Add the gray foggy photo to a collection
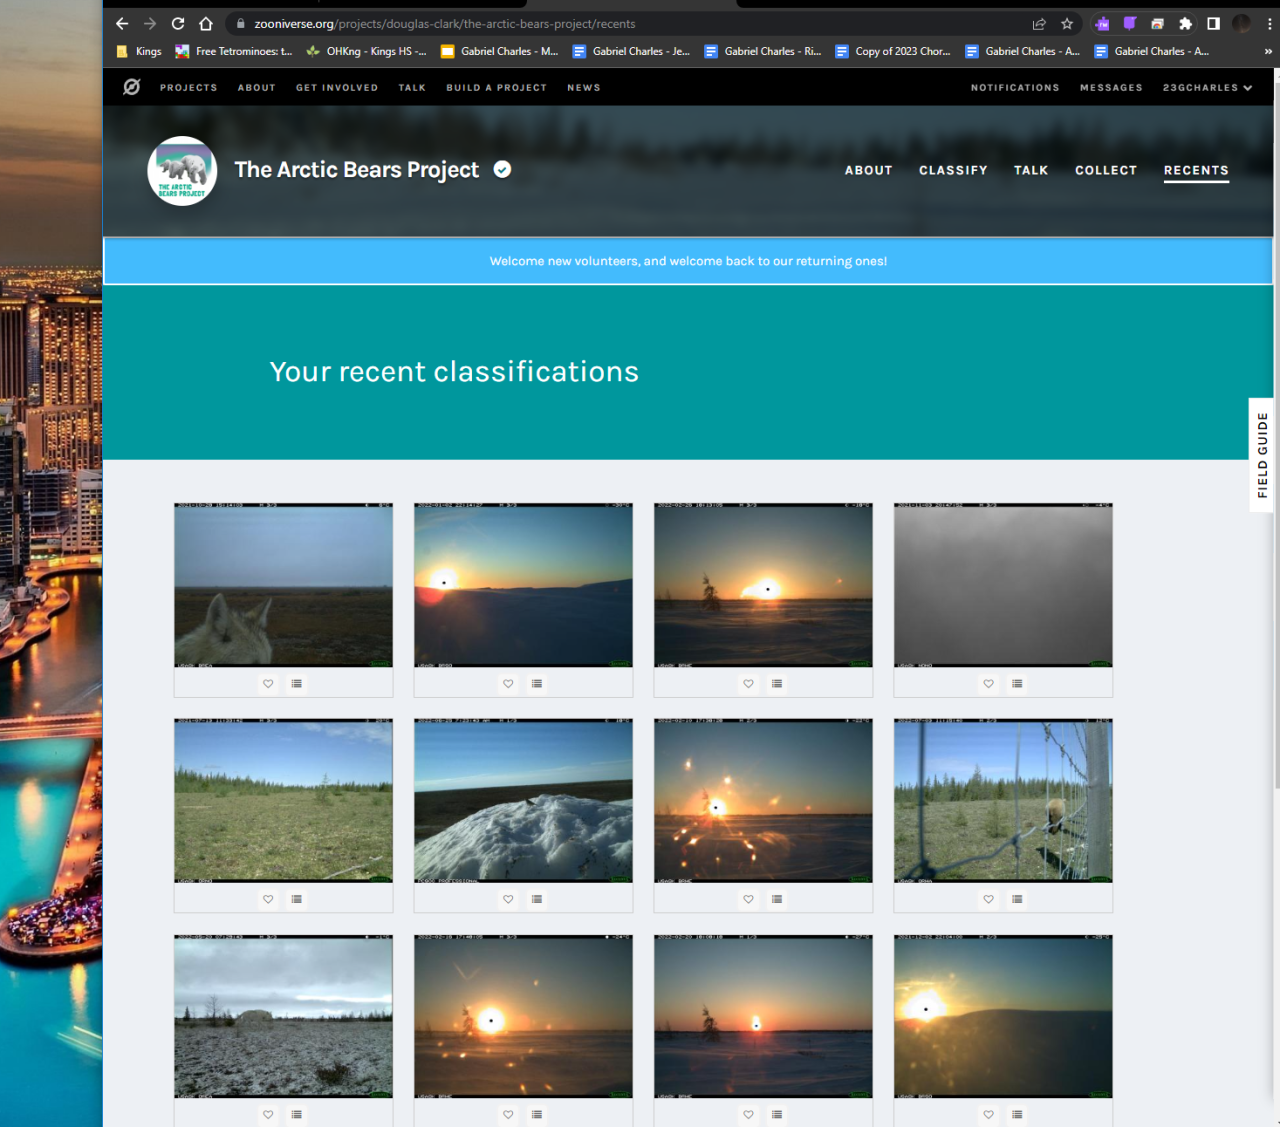The image size is (1280, 1127). click(x=1017, y=684)
